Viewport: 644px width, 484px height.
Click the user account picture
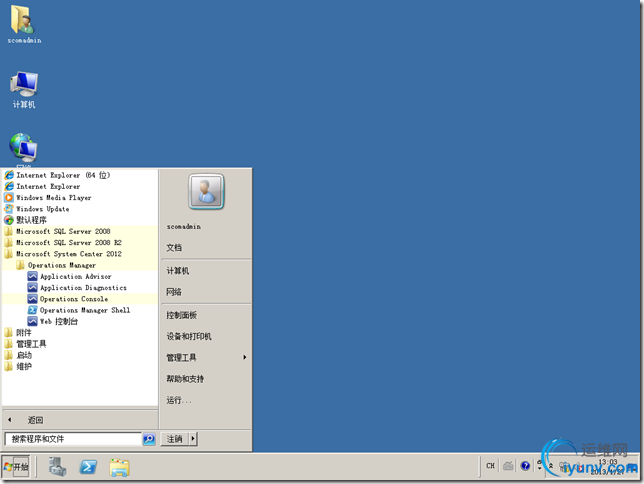[206, 192]
